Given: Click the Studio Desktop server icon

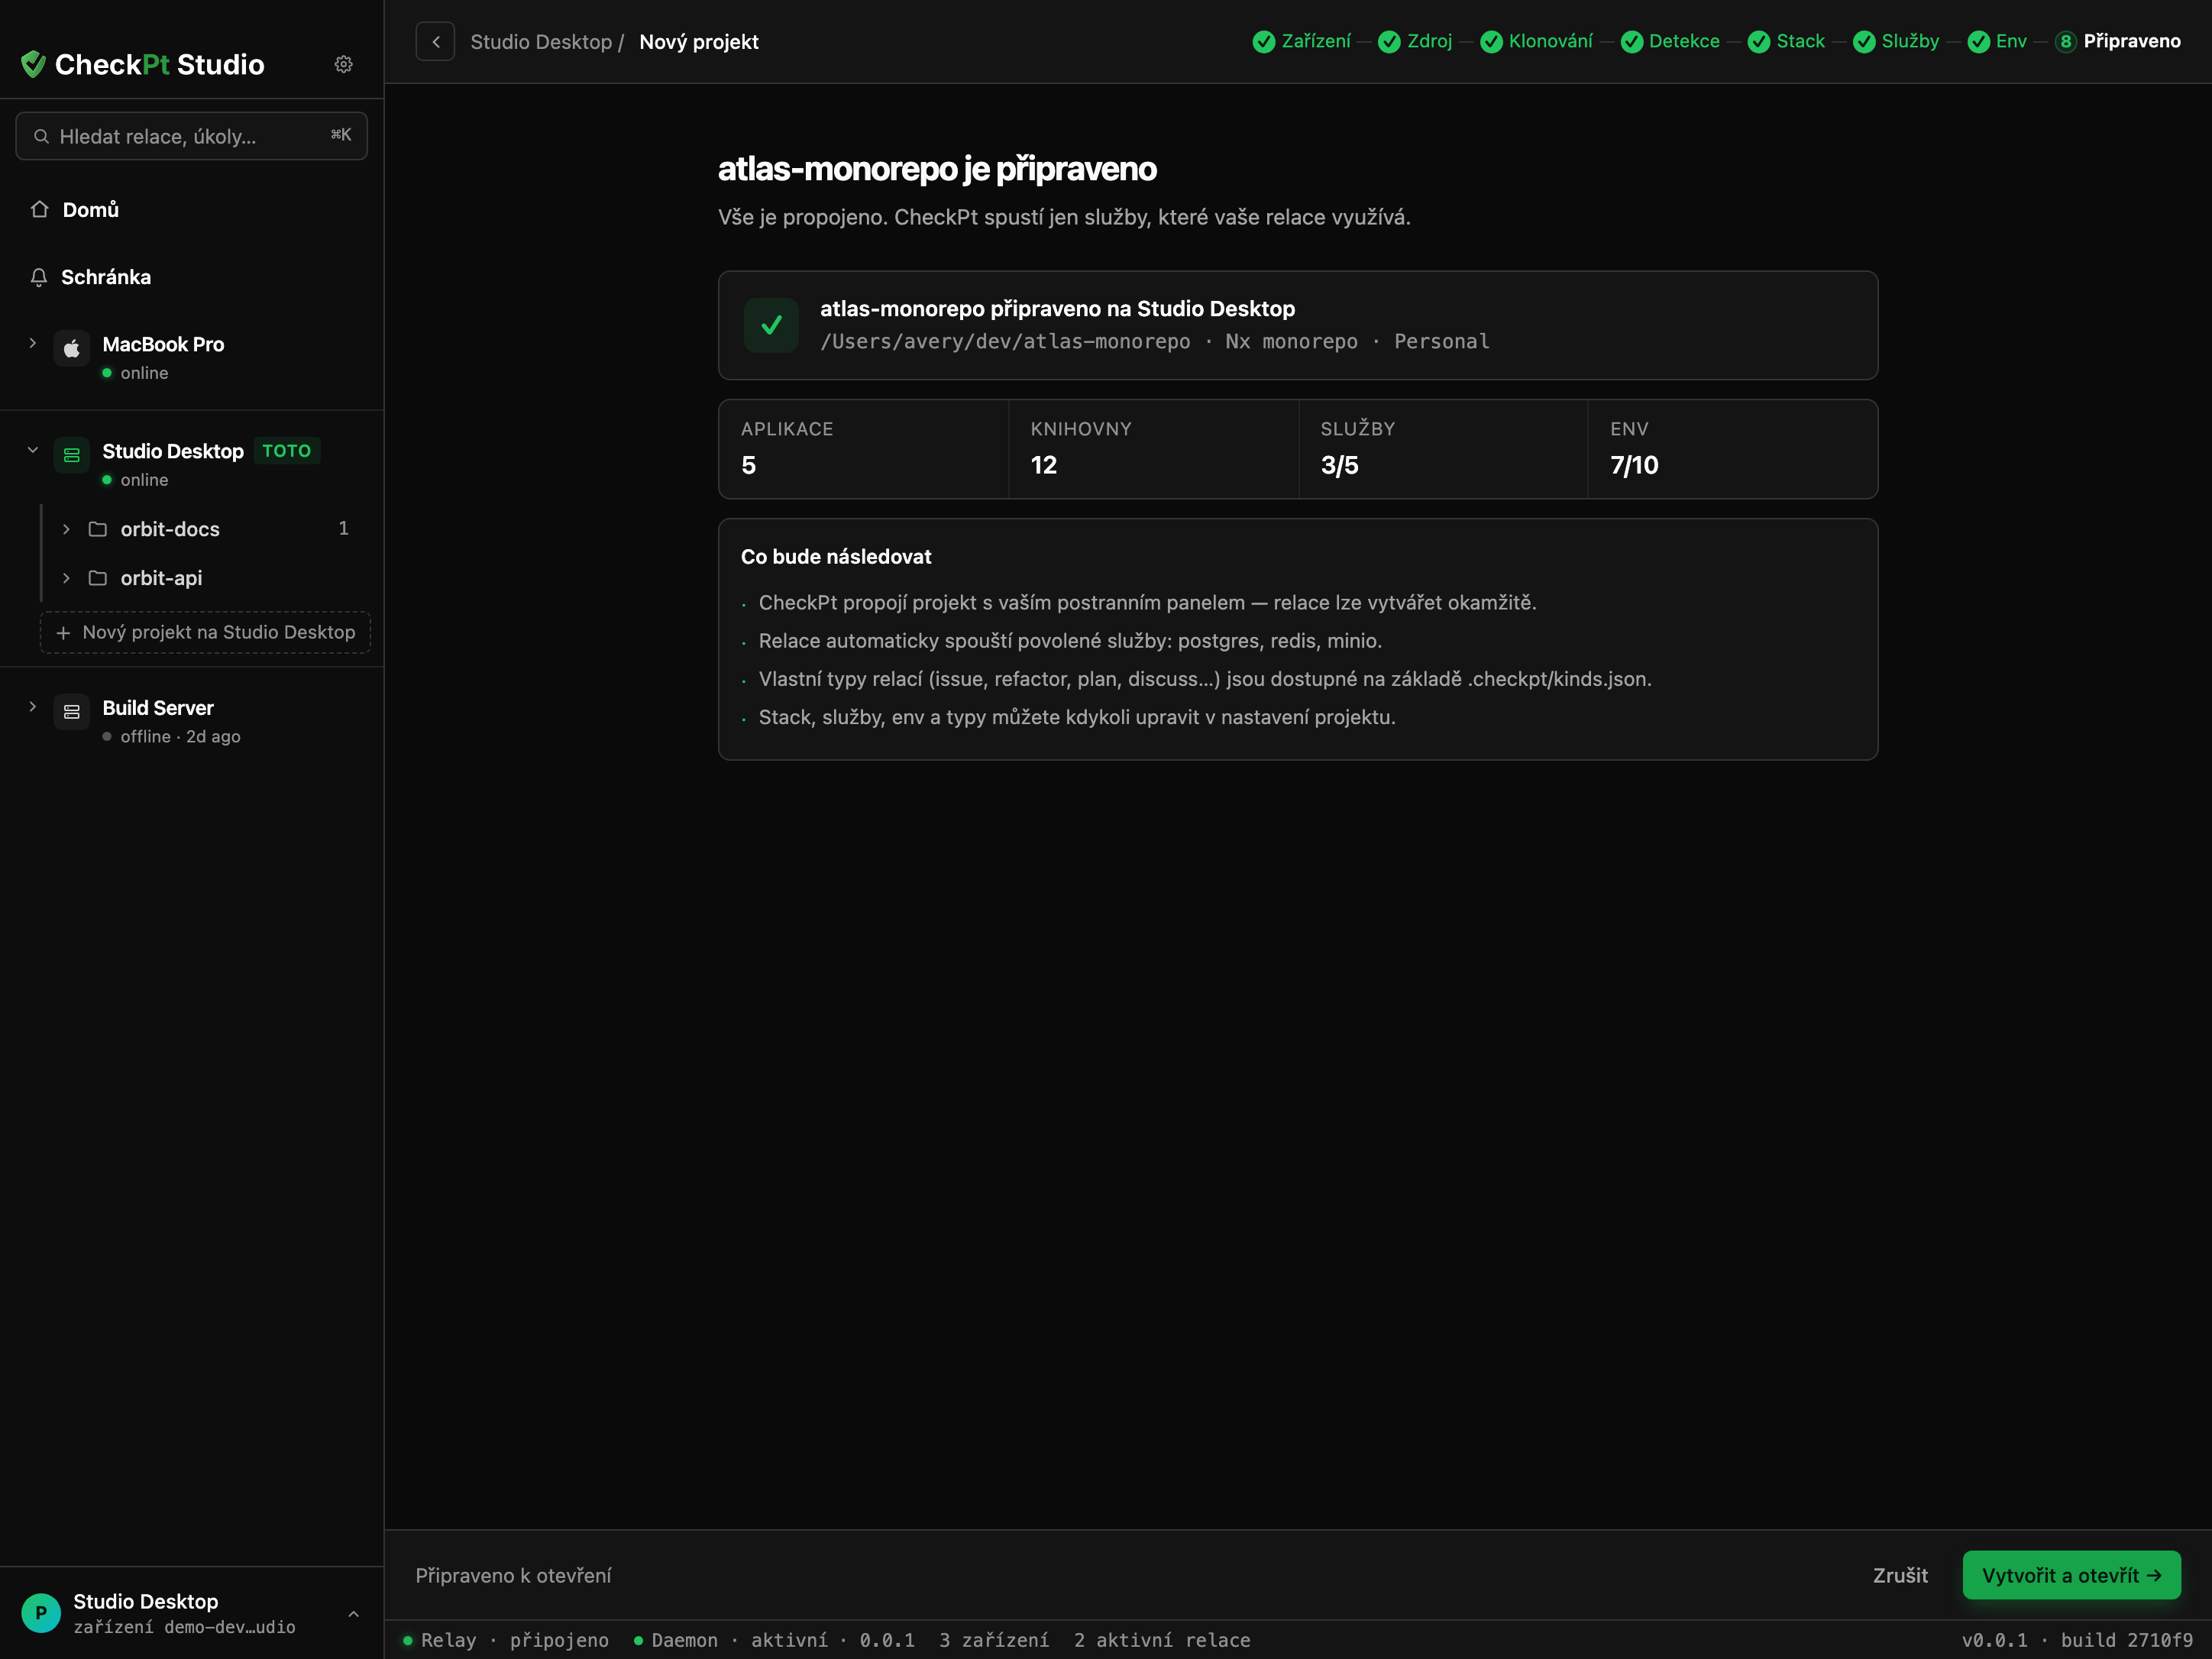Looking at the screenshot, I should [x=71, y=455].
